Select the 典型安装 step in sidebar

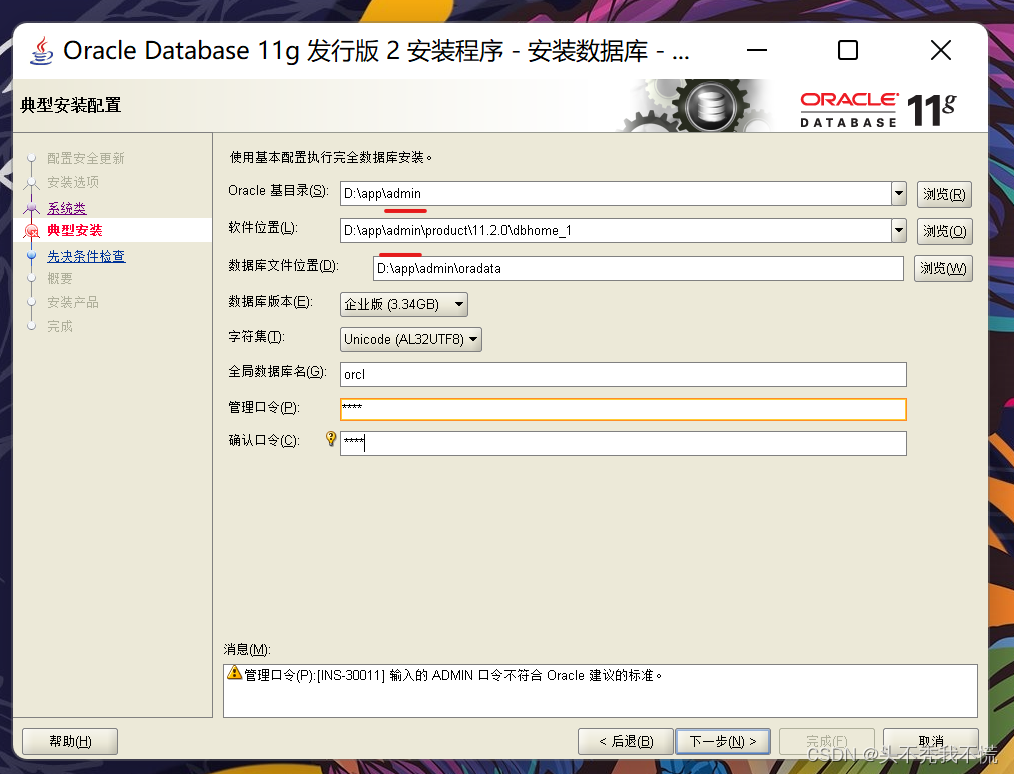pyautogui.click(x=74, y=230)
